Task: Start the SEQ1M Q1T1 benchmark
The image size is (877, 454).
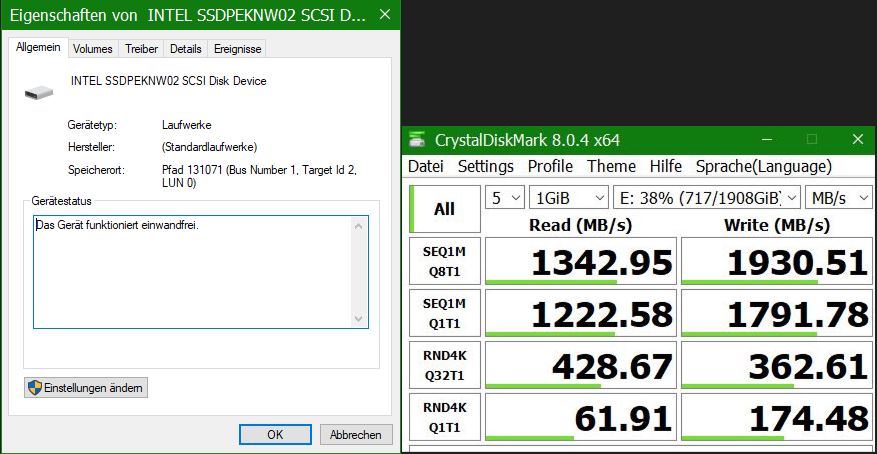Action: tap(445, 313)
